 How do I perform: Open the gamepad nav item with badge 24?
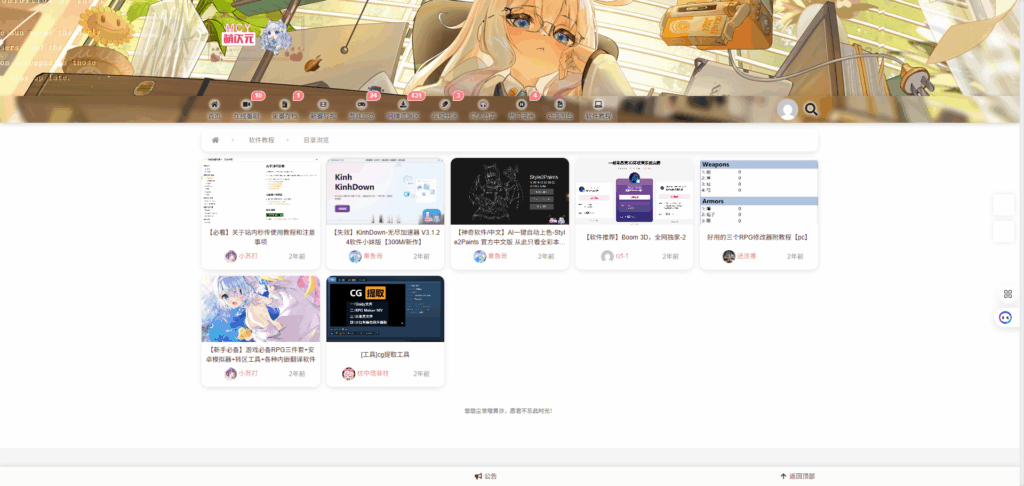[361, 109]
